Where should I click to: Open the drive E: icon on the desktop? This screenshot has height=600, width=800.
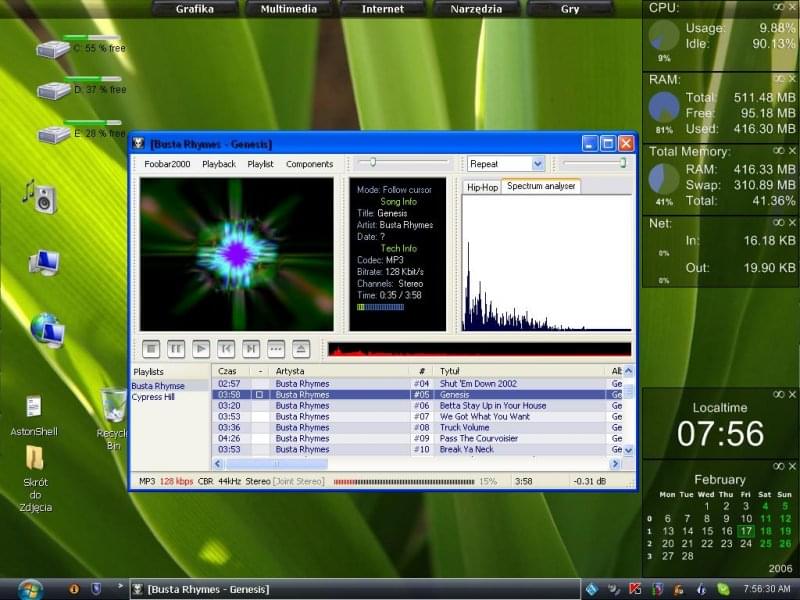[x=55, y=135]
